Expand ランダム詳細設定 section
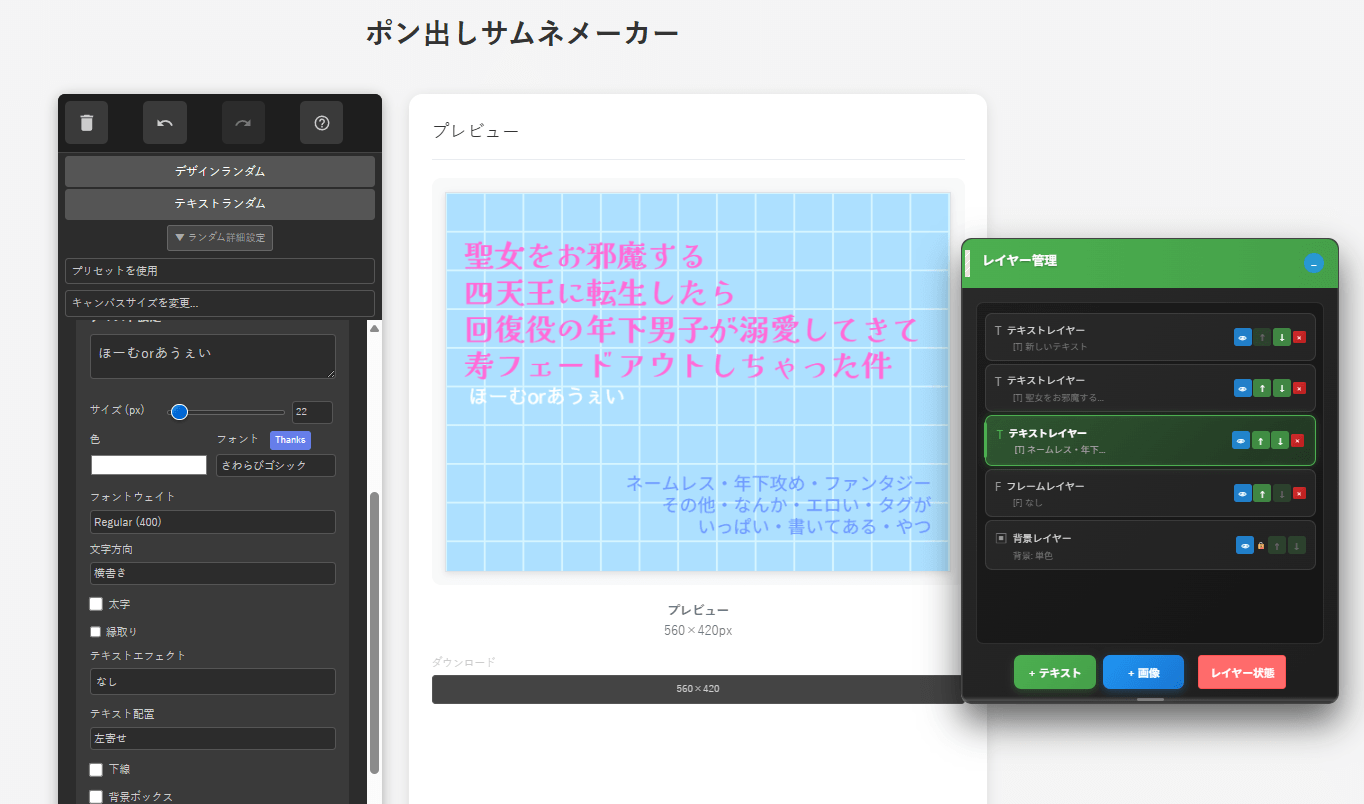Viewport: 1364px width, 804px height. tap(220, 238)
